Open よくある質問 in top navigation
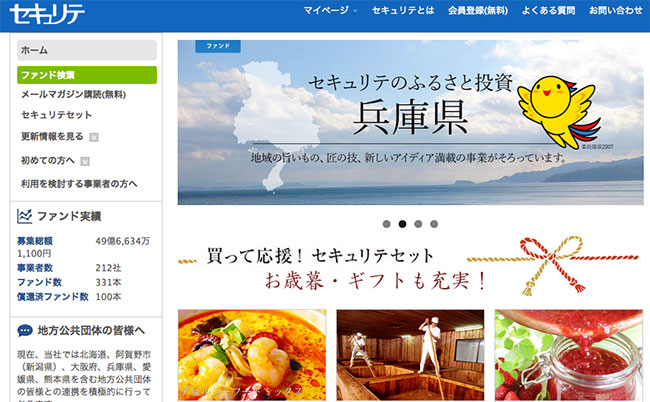The height and width of the screenshot is (402, 650). point(548,10)
